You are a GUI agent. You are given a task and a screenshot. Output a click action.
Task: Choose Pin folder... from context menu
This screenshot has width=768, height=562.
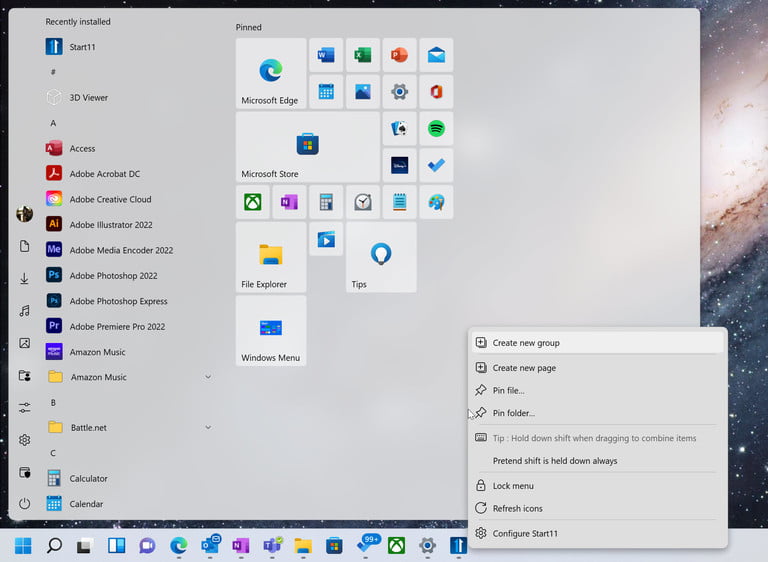tap(598, 413)
